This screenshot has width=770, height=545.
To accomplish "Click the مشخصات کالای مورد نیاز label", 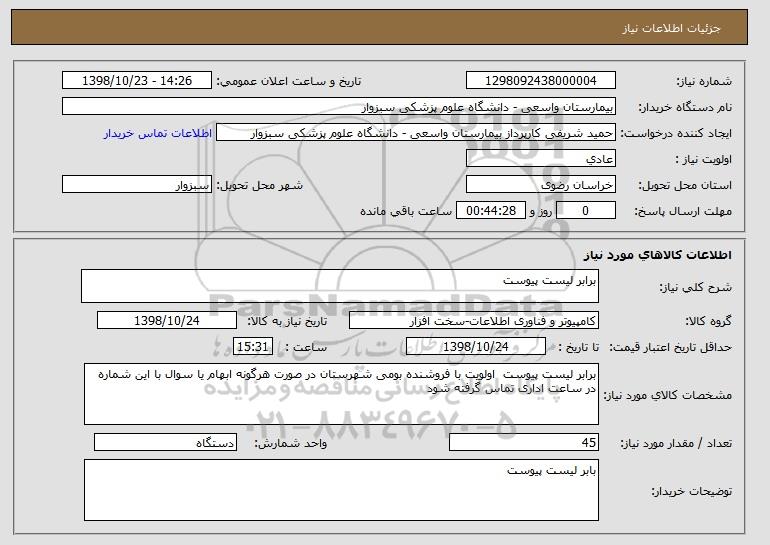I will pyautogui.click(x=667, y=395).
